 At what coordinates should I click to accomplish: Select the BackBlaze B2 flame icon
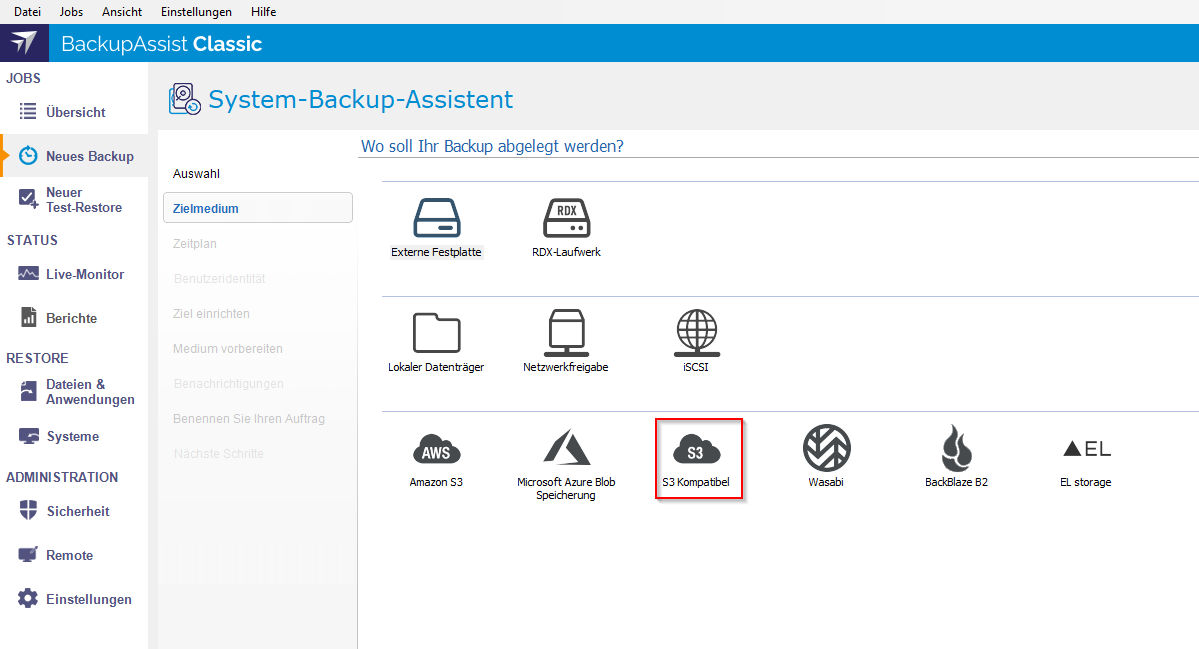[956, 448]
